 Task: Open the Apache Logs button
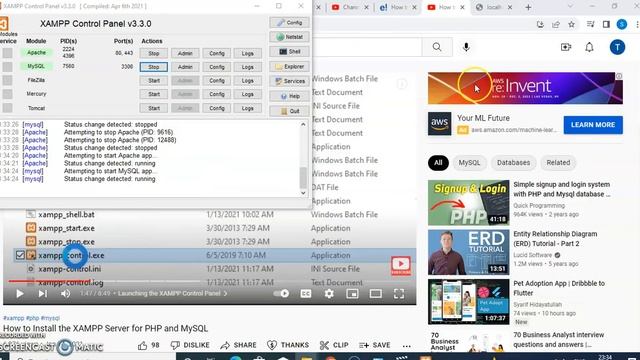(x=247, y=53)
